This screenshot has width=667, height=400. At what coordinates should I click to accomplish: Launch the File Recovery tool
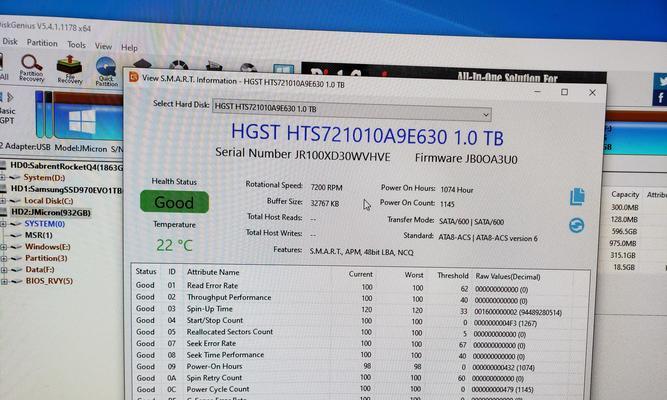point(70,69)
